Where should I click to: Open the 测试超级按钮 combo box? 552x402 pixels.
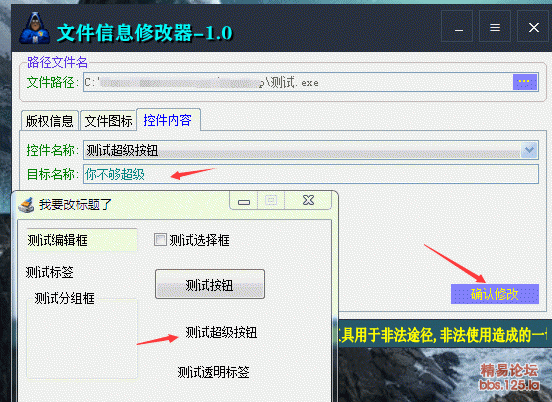(x=311, y=150)
